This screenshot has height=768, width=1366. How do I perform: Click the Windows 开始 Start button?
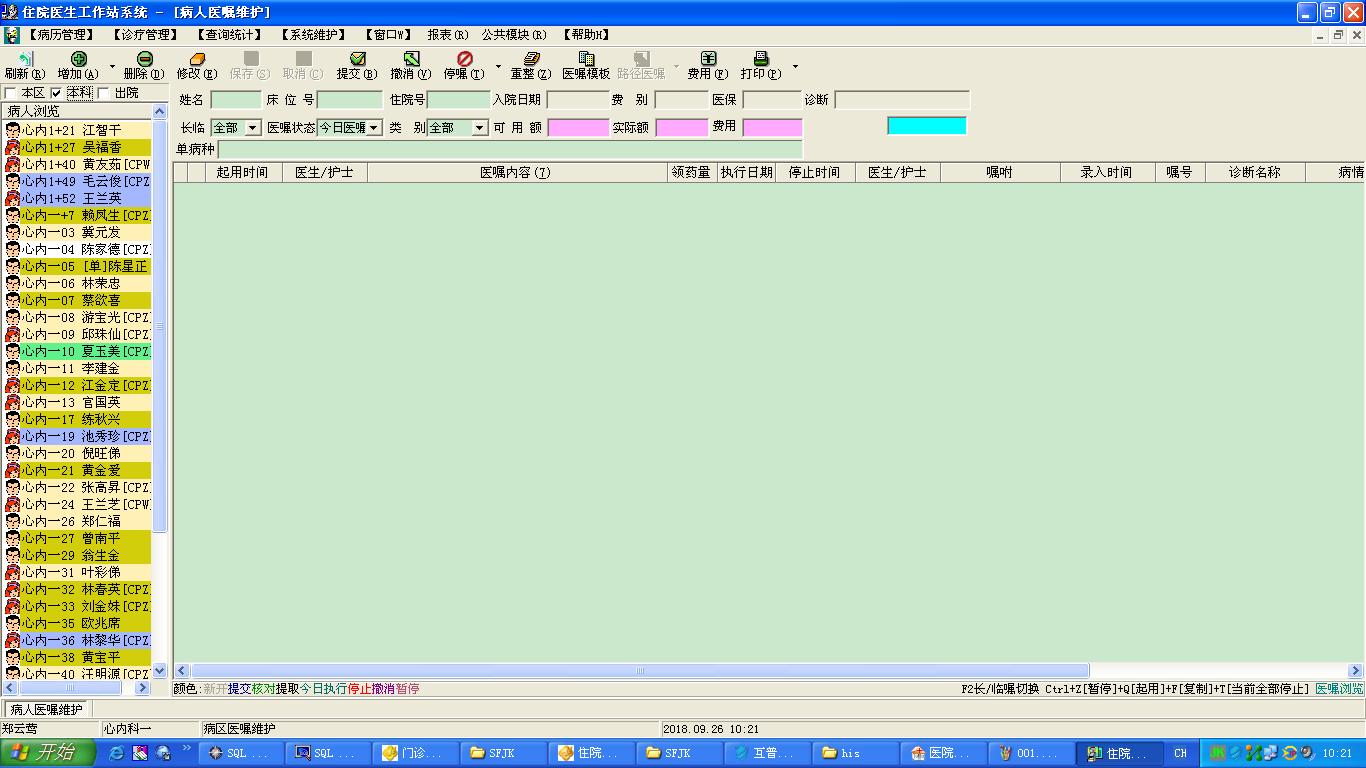tap(48, 753)
